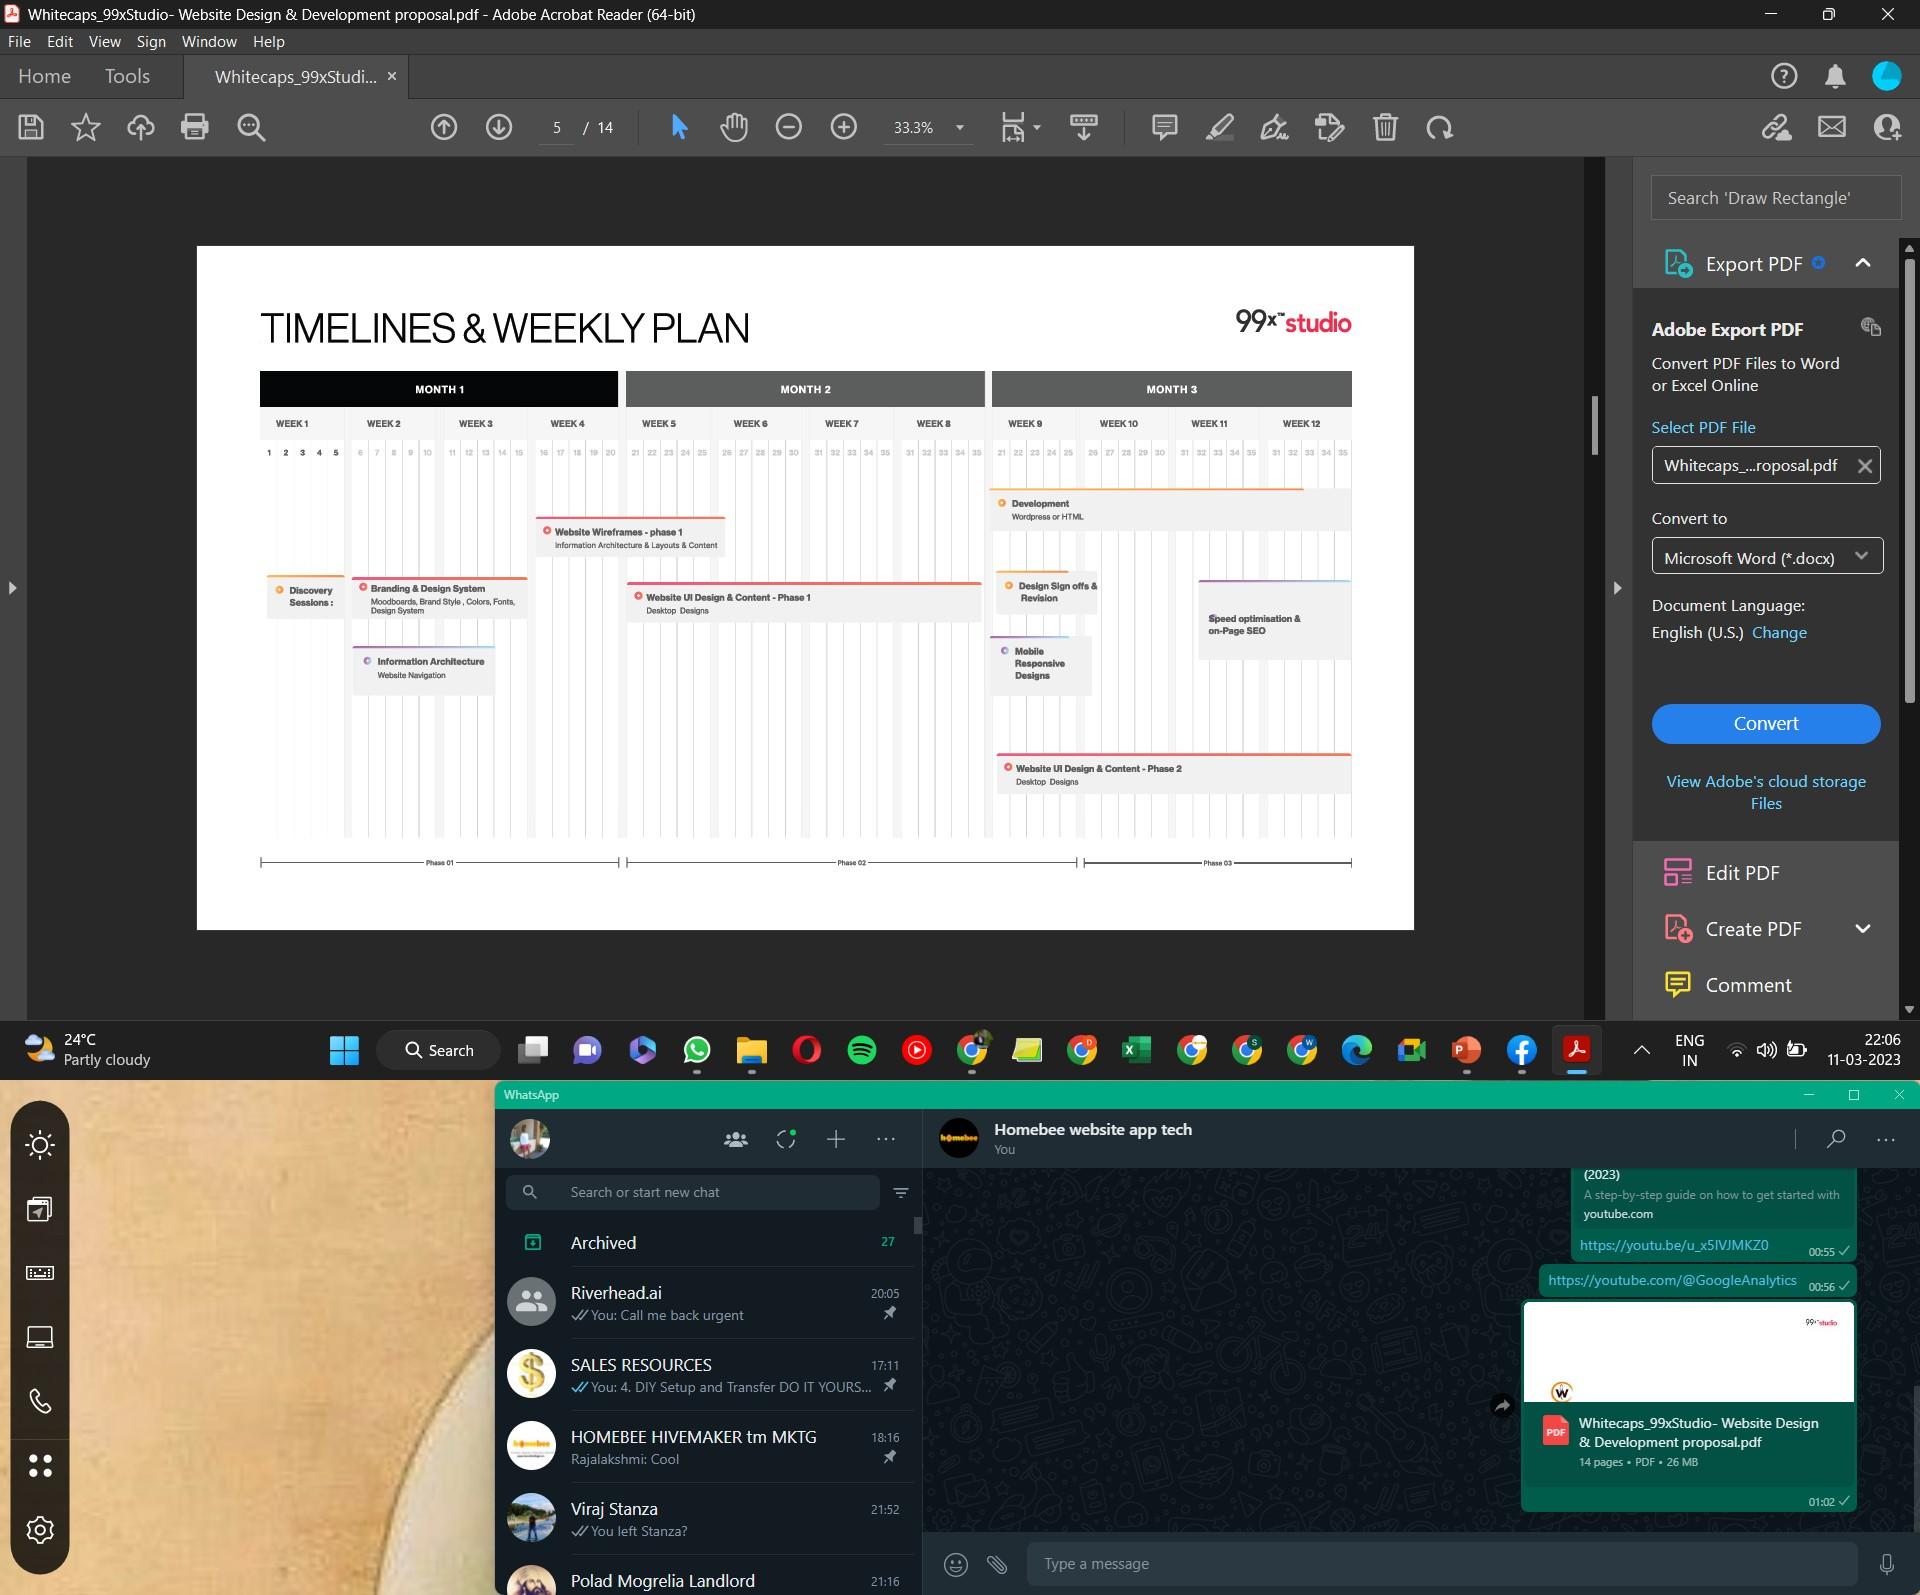1920x1595 pixels.
Task: Click the Print file icon
Action: 195,127
